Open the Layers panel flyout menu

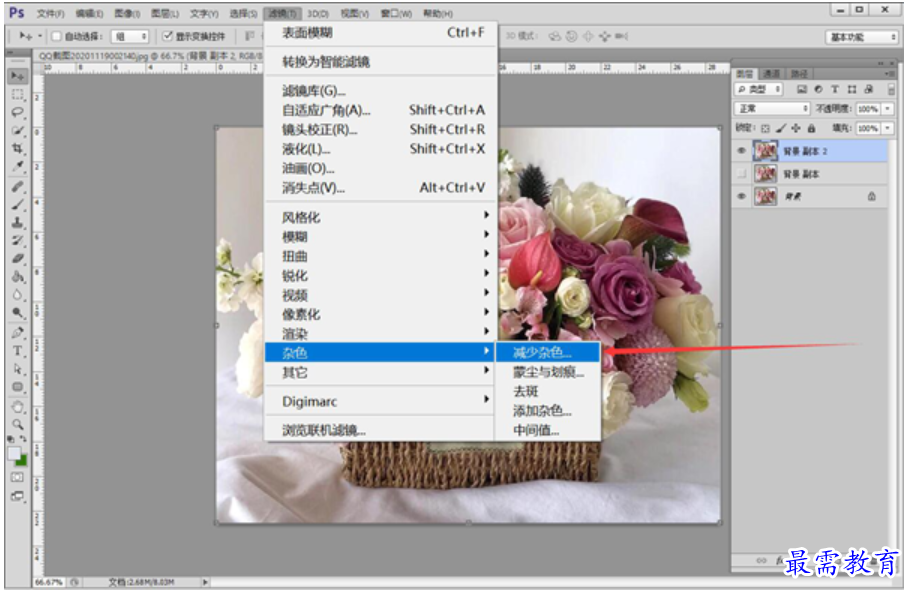tap(889, 74)
